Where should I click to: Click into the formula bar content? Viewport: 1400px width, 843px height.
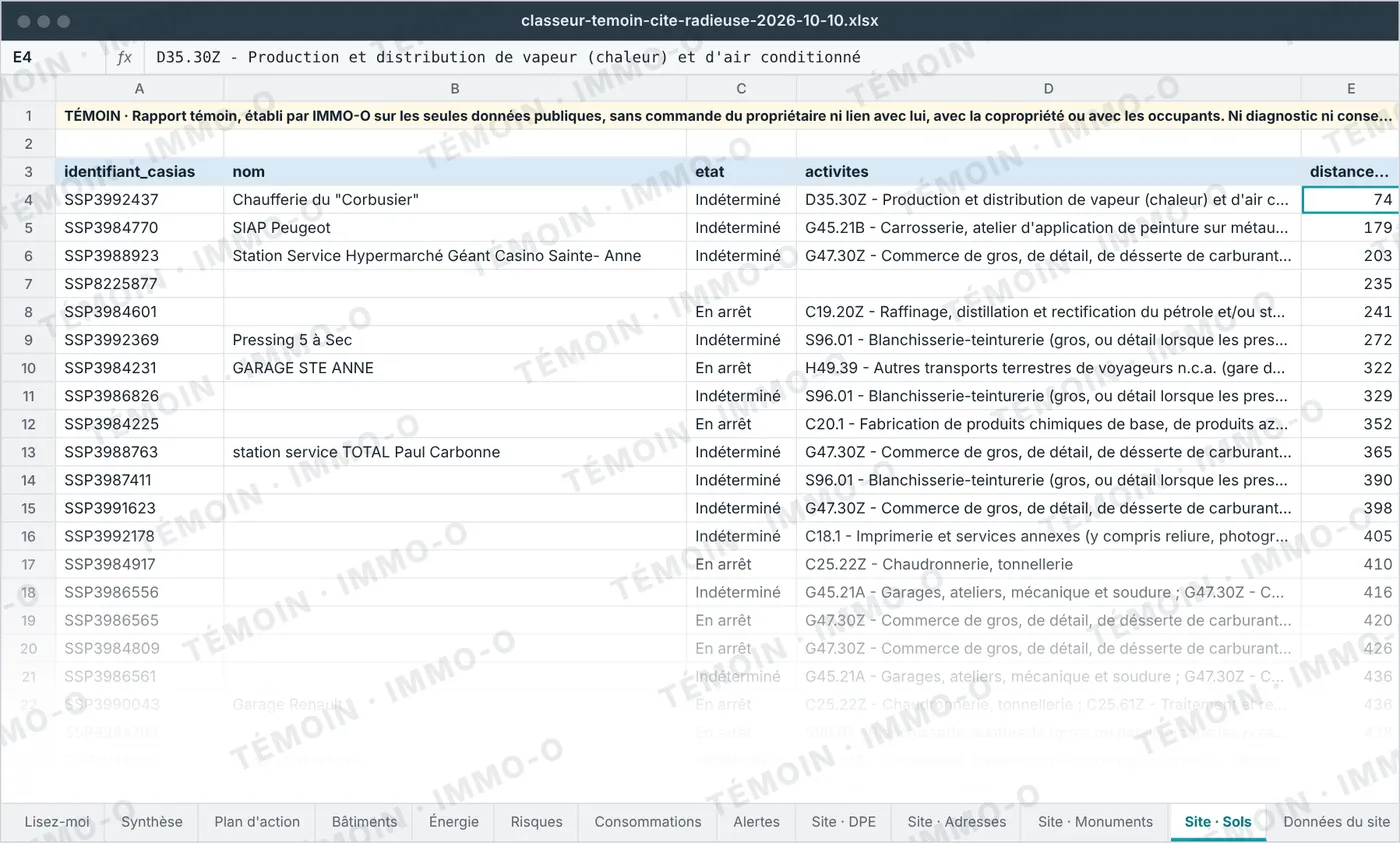click(x=770, y=58)
